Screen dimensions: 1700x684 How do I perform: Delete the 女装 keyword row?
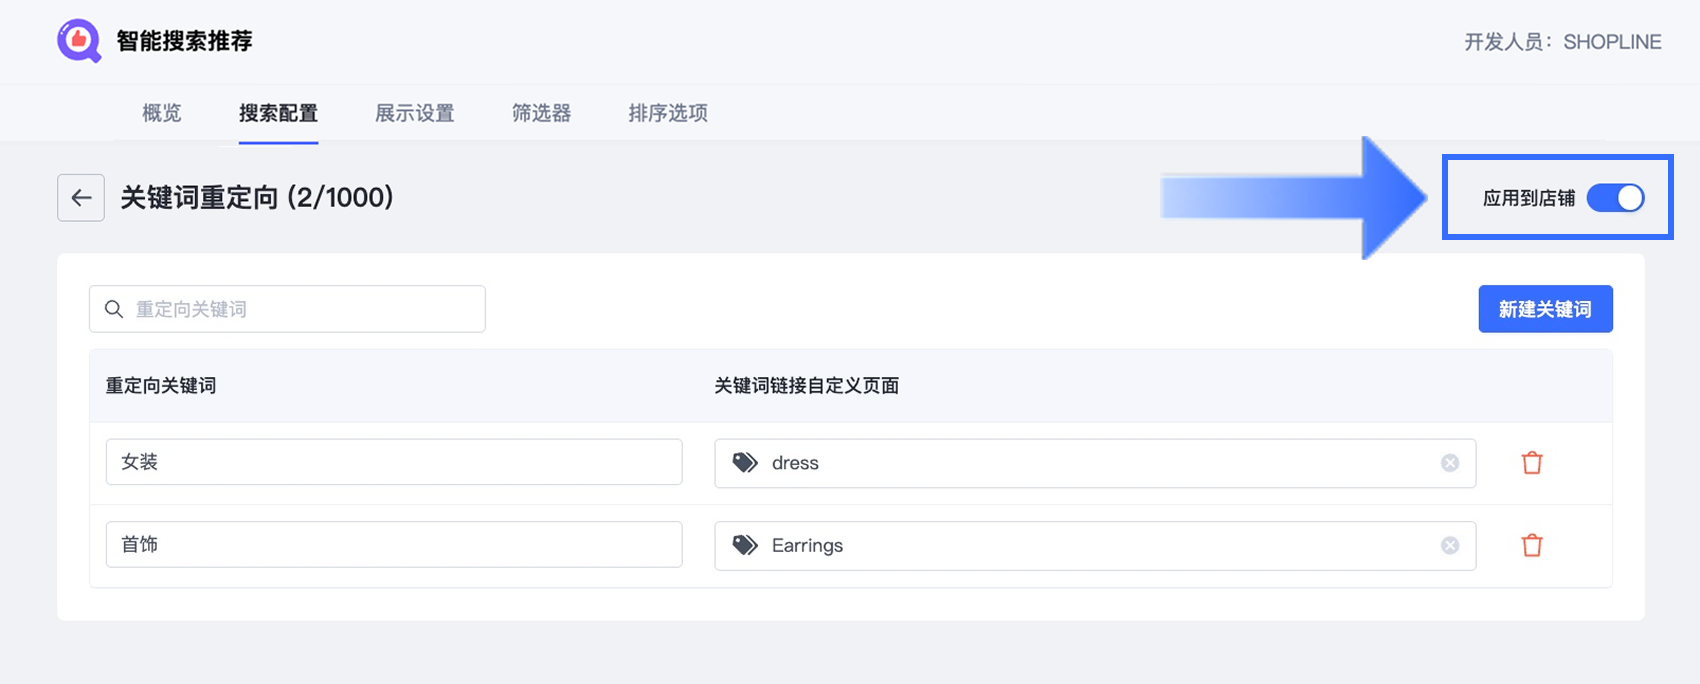[x=1532, y=463]
